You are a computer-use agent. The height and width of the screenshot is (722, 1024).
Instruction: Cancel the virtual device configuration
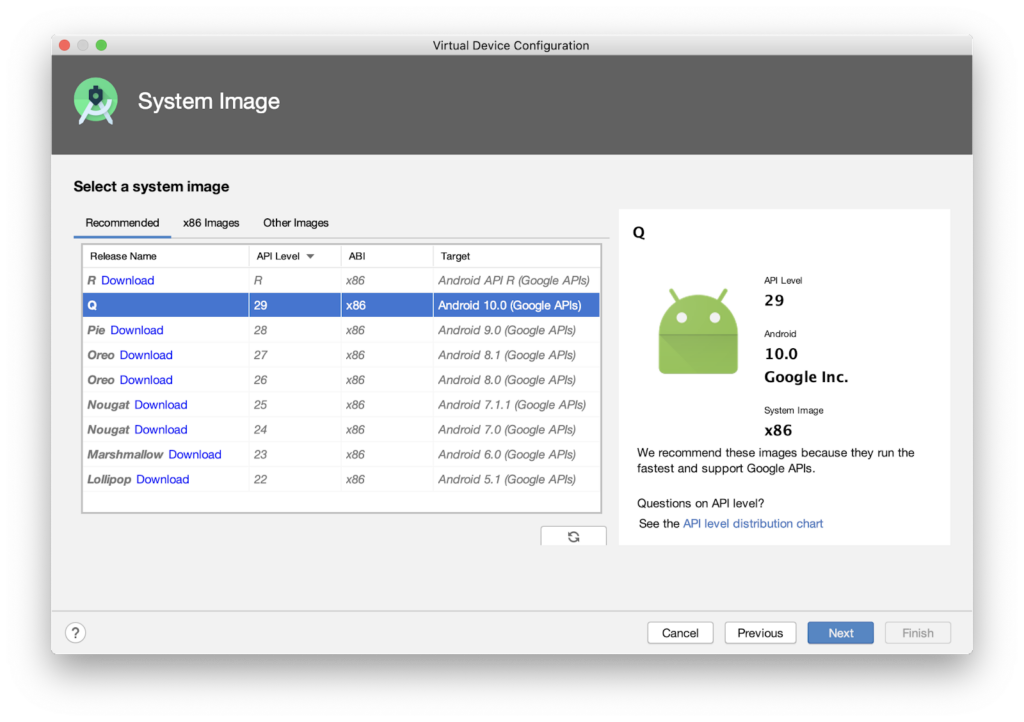pyautogui.click(x=680, y=633)
